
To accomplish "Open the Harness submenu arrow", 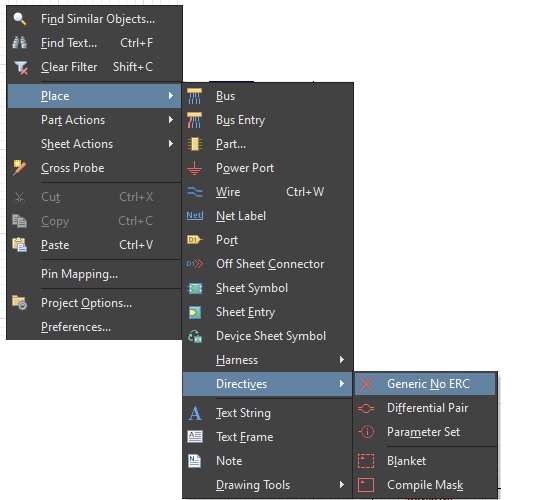I will coord(342,359).
